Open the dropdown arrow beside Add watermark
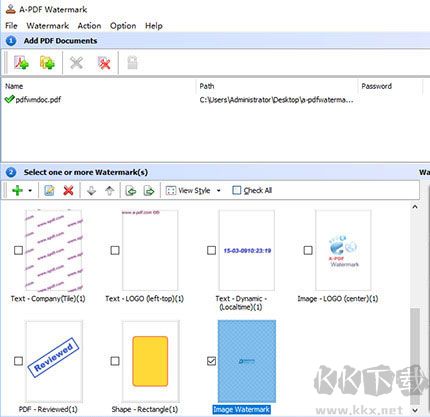 (30, 191)
